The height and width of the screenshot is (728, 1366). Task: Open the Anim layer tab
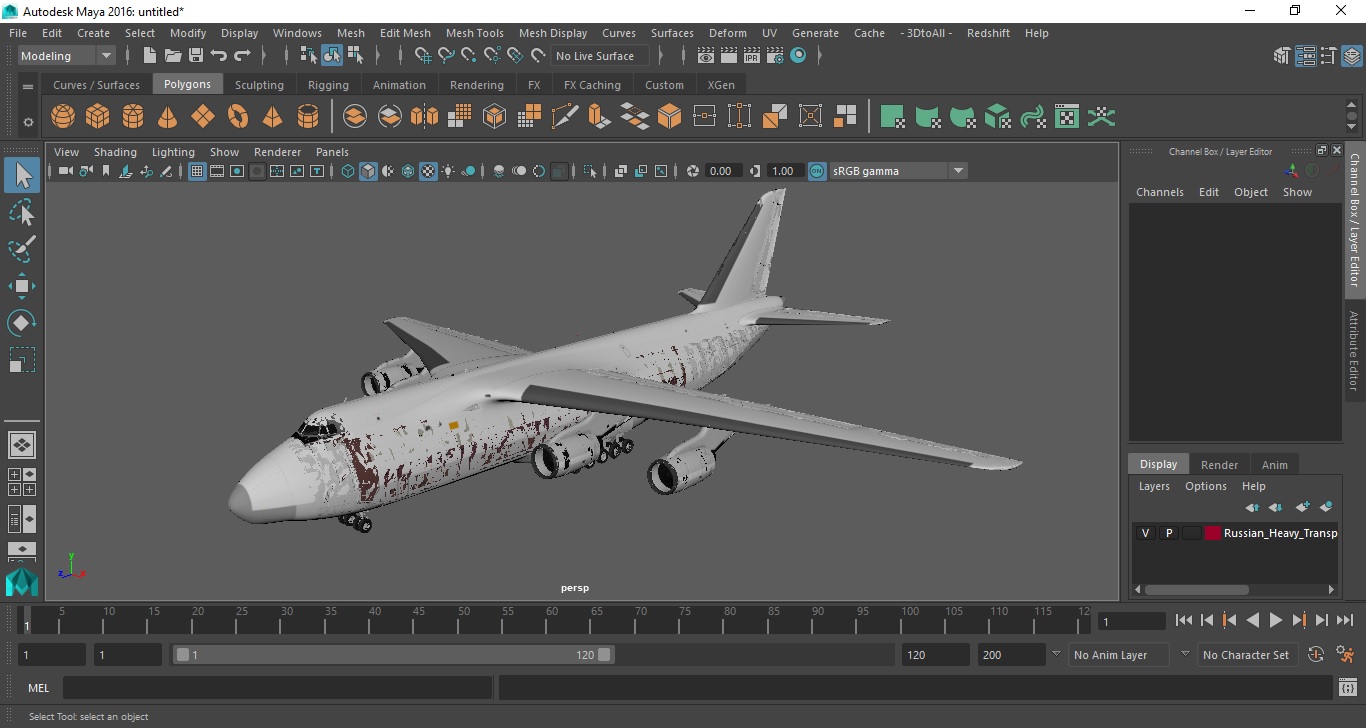click(x=1274, y=464)
